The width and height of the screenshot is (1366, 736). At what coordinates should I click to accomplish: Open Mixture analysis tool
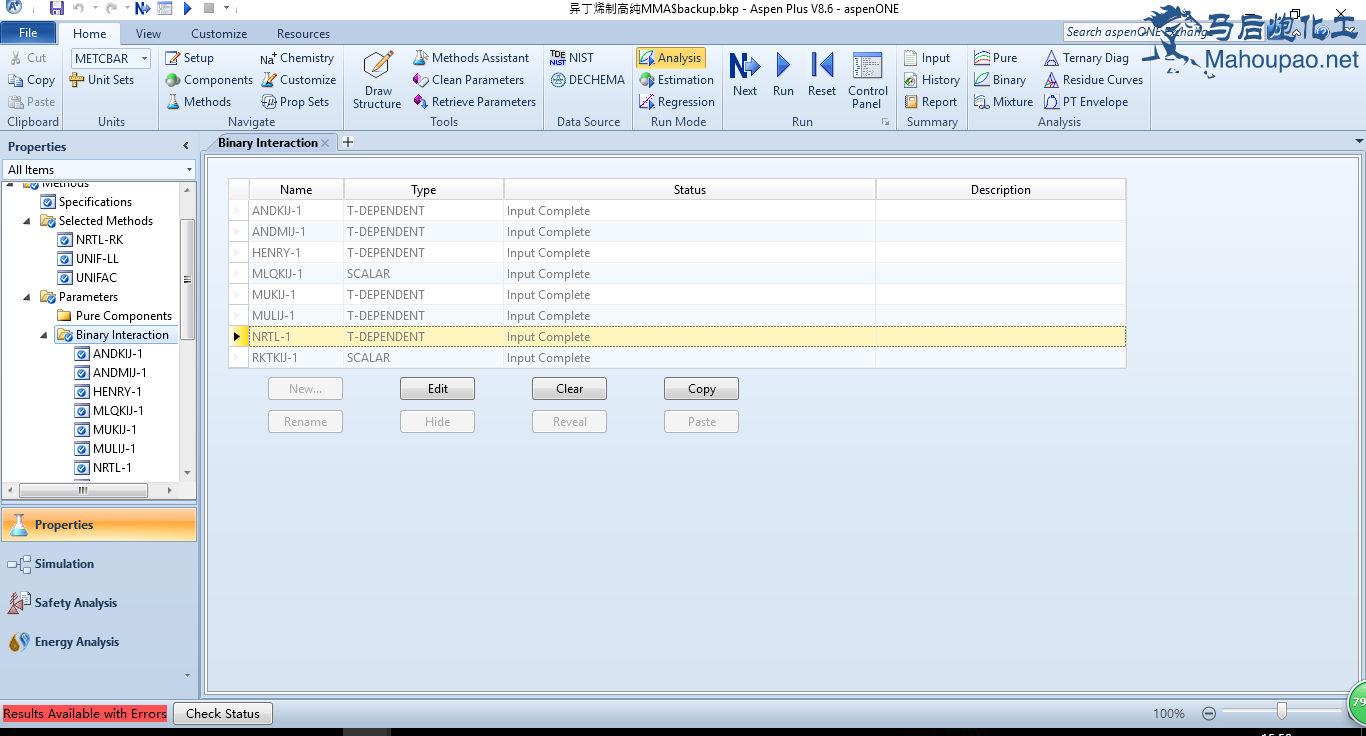1003,102
